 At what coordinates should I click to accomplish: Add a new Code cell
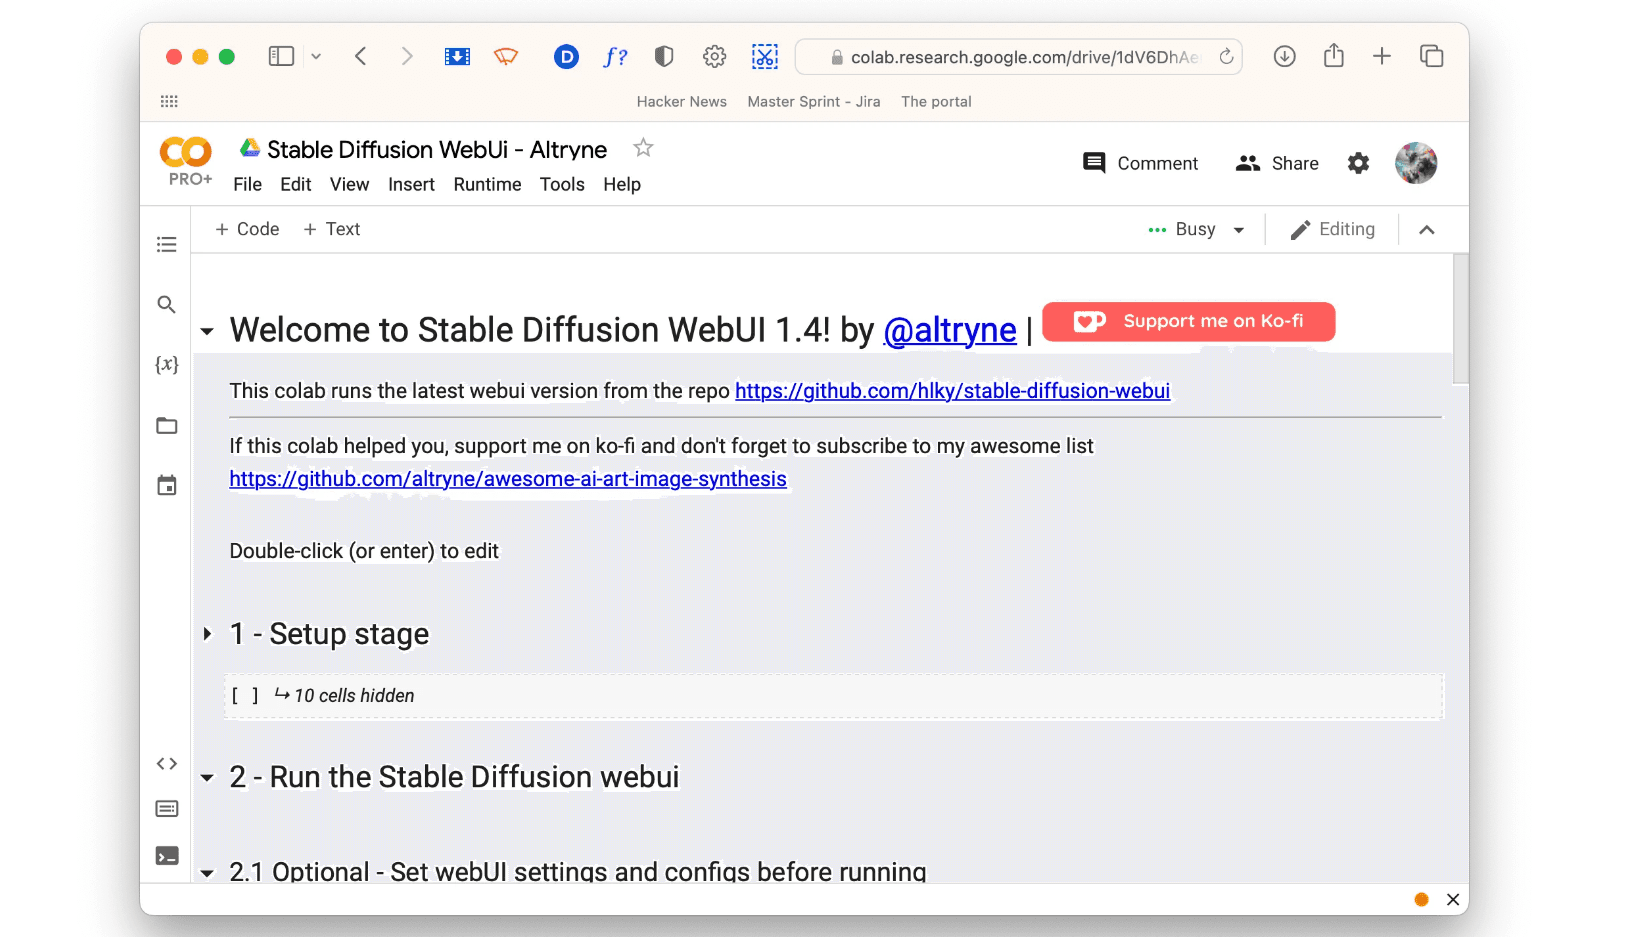click(247, 229)
